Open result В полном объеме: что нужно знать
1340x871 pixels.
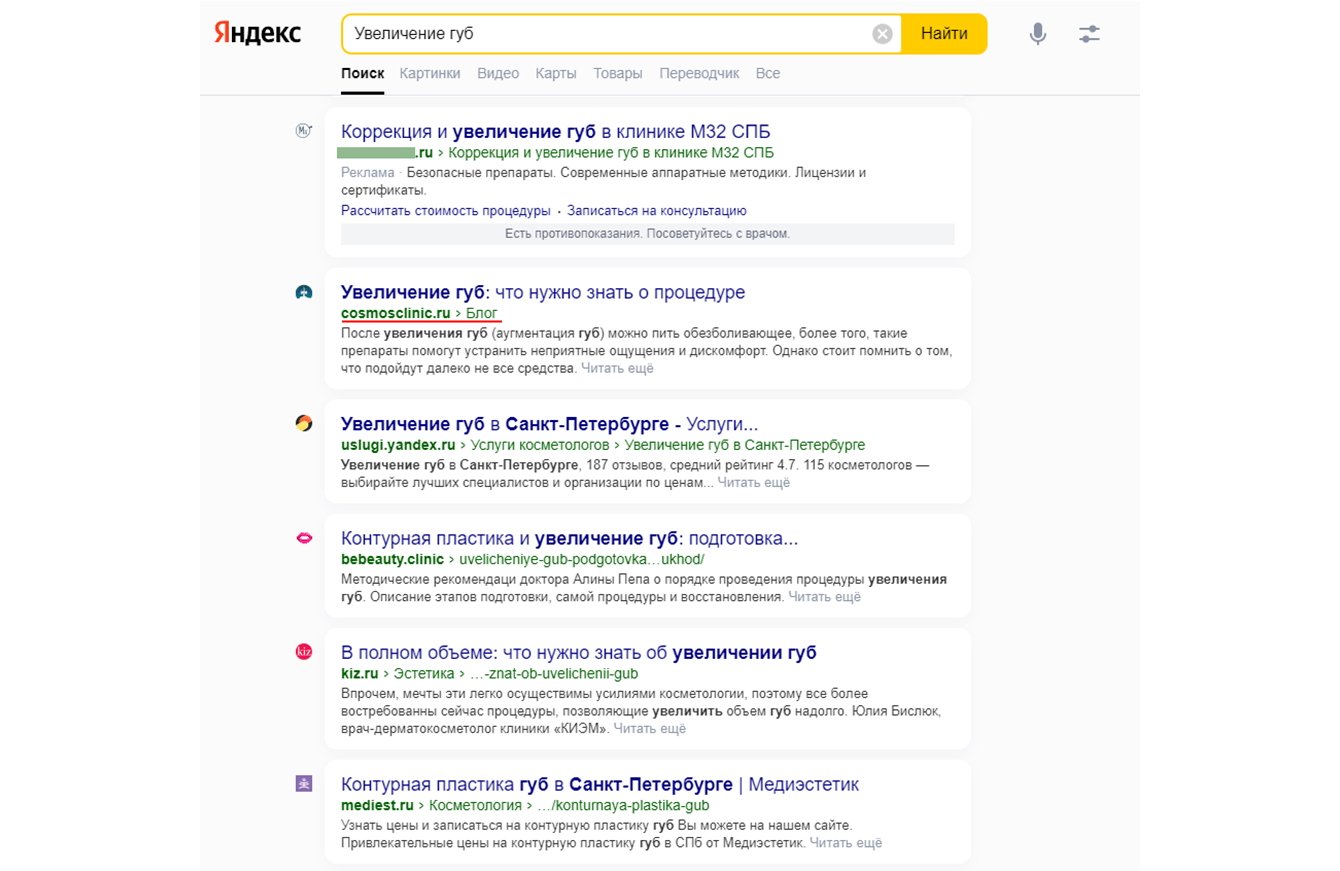pos(579,653)
